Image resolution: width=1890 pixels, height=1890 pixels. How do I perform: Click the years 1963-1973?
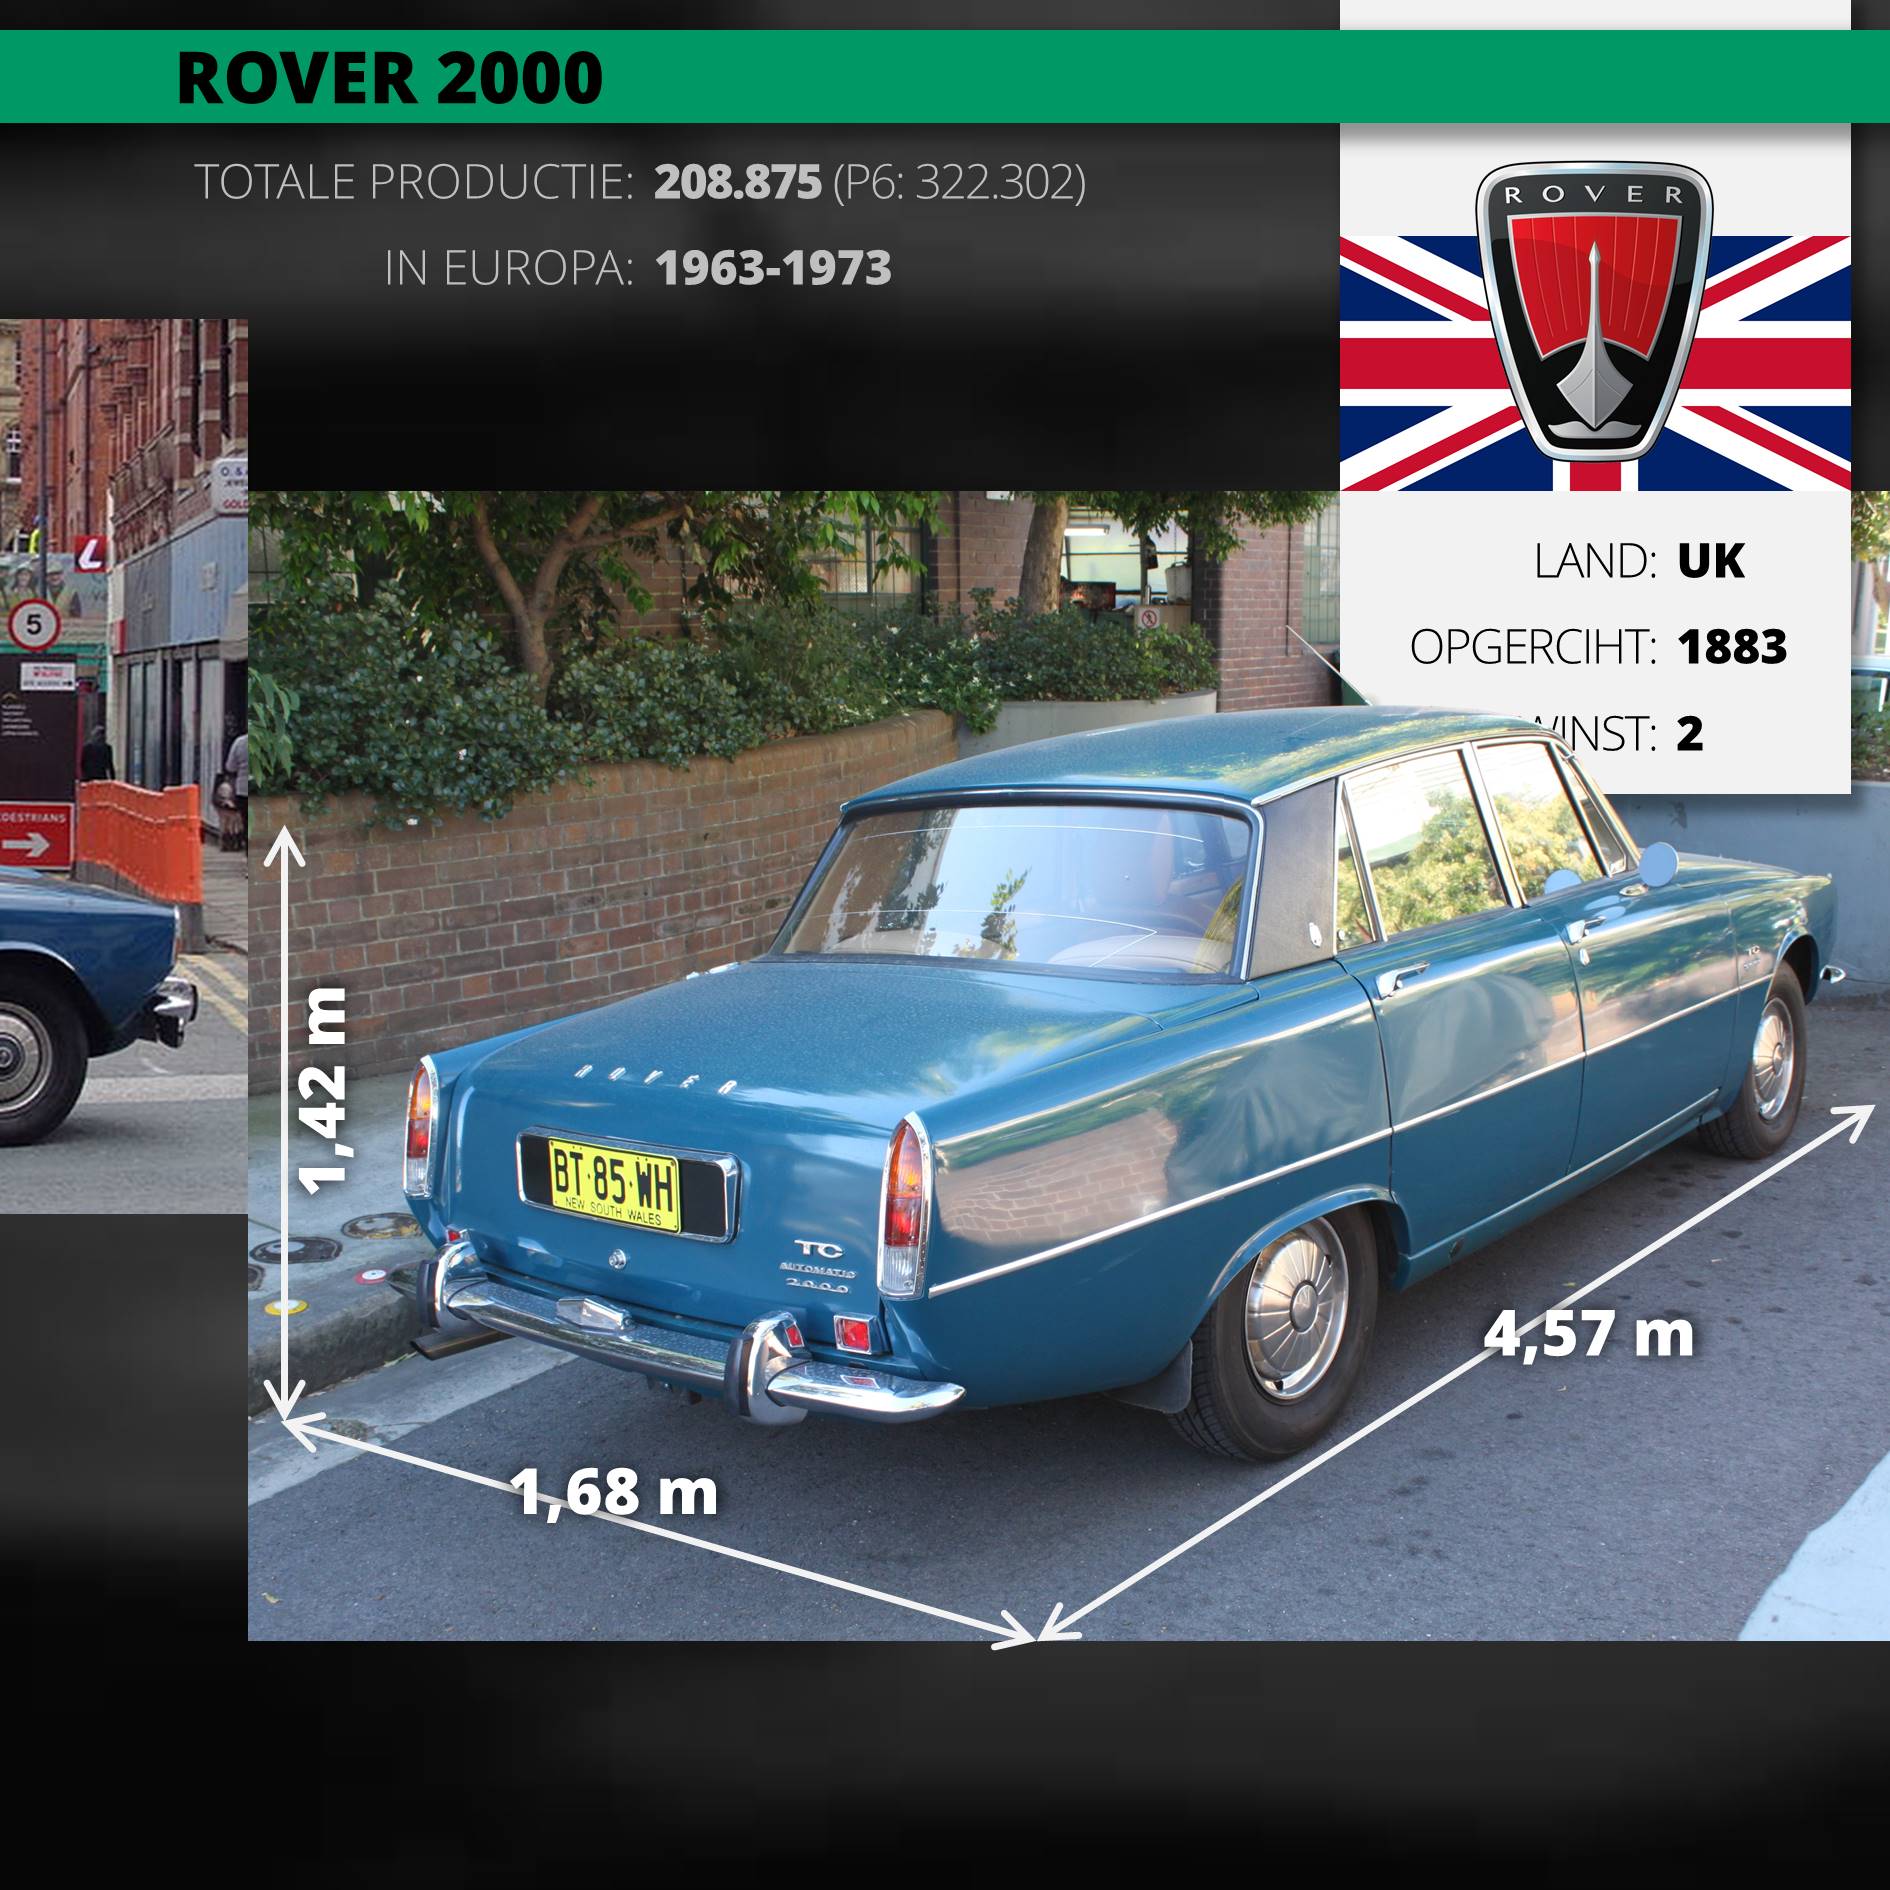coord(773,268)
